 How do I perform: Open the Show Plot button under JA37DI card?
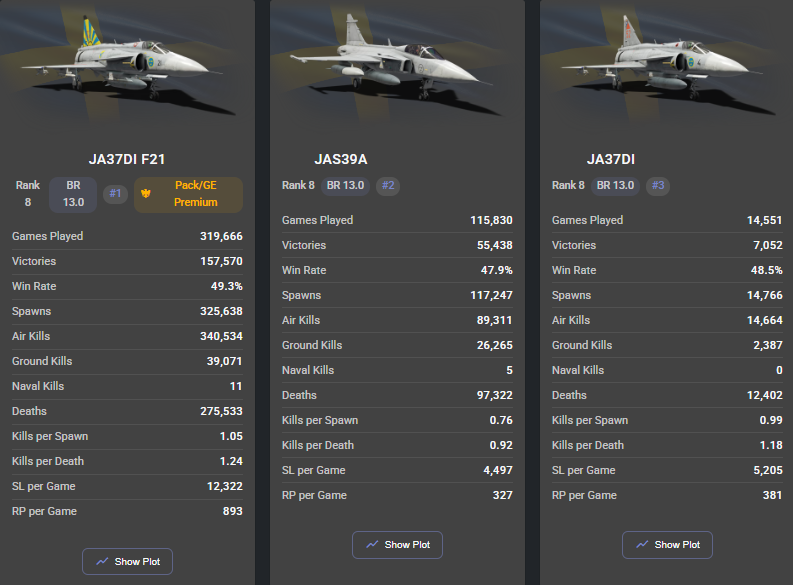(x=667, y=545)
